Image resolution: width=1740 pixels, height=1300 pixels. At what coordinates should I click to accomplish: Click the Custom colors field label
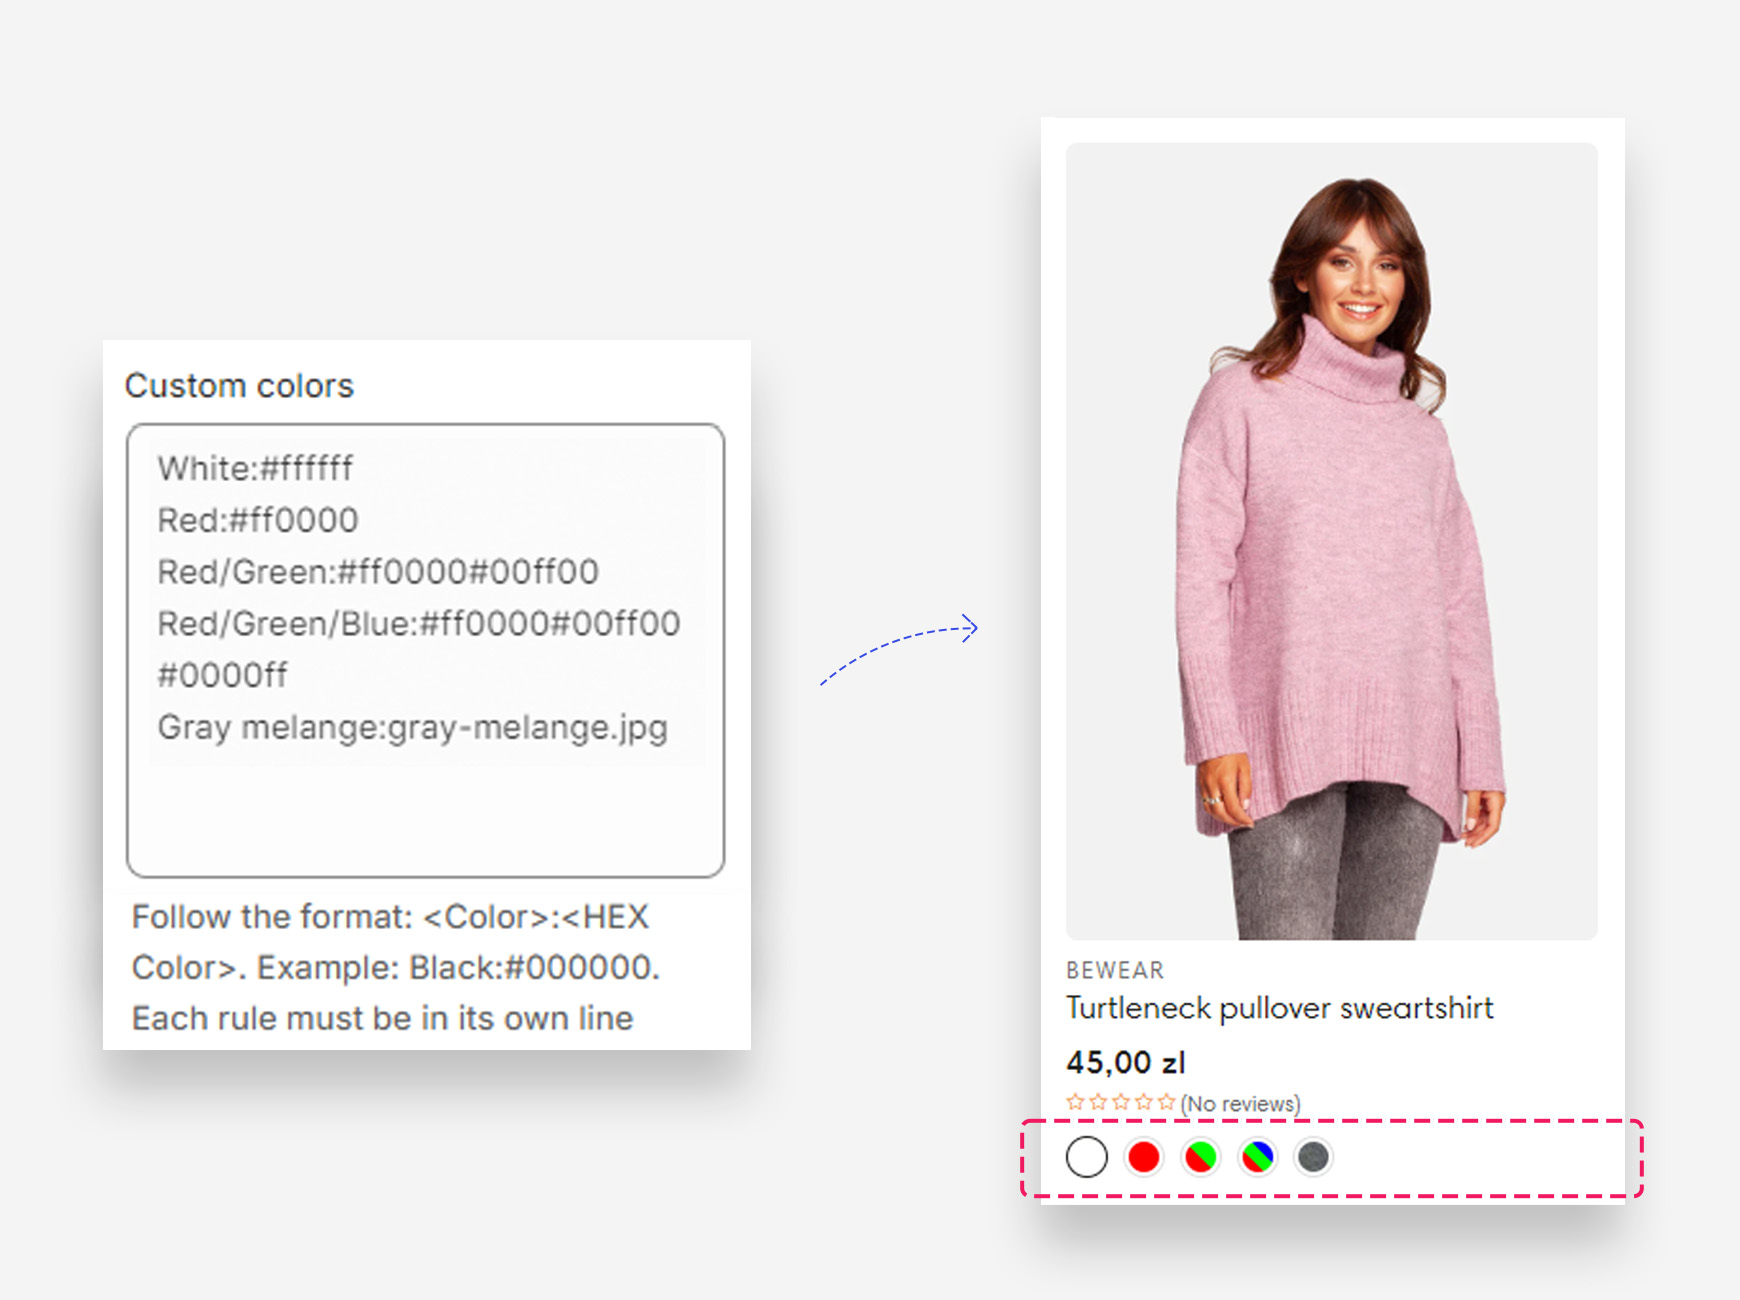pyautogui.click(x=239, y=386)
